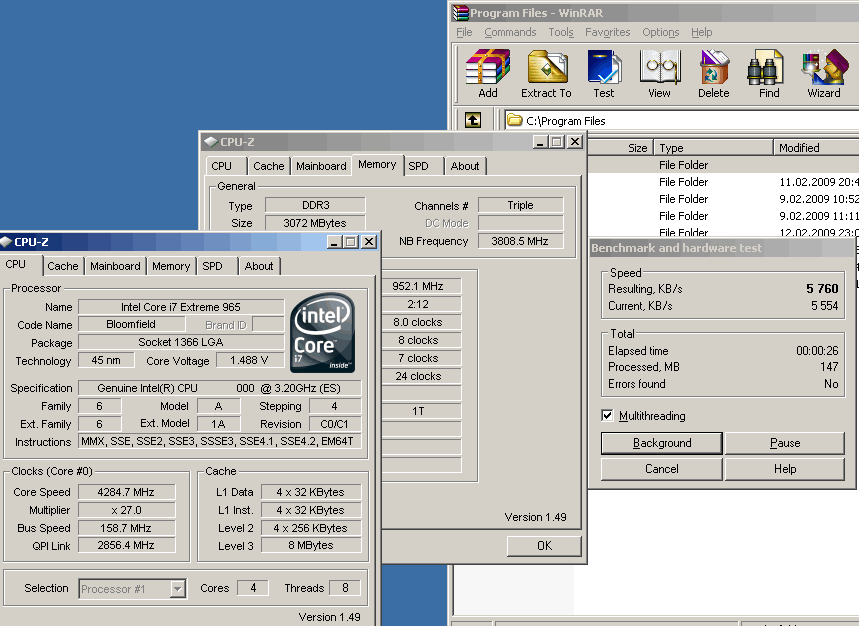Image resolution: width=859 pixels, height=626 pixels.
Task: Cancel the benchmark and hardware test
Action: (662, 469)
